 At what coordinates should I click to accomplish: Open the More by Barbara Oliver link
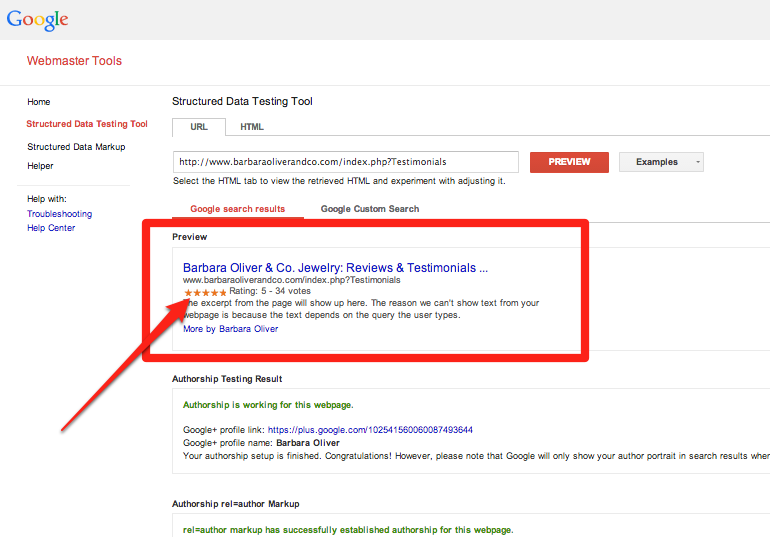(x=230, y=329)
